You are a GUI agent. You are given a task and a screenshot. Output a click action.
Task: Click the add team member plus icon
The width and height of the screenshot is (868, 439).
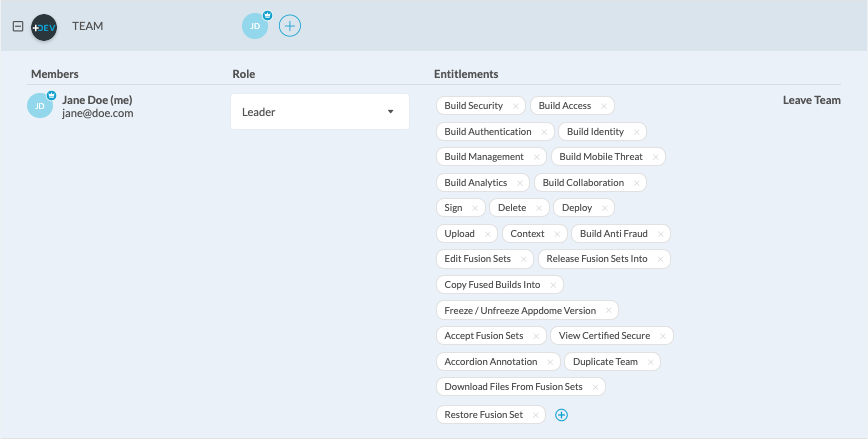tap(289, 26)
